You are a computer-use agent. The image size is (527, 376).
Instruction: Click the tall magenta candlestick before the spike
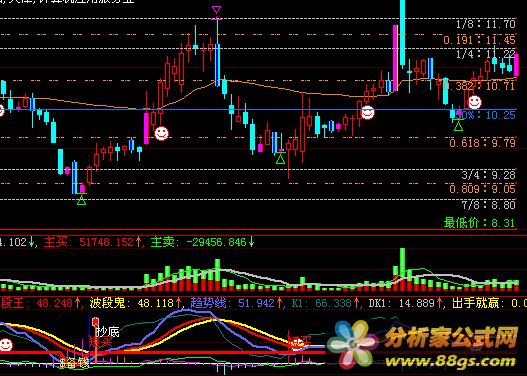[x=395, y=57]
